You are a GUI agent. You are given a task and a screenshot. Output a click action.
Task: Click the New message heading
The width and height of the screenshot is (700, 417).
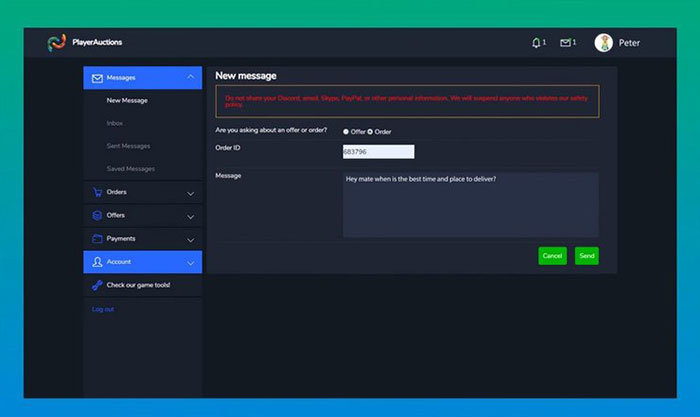[246, 76]
